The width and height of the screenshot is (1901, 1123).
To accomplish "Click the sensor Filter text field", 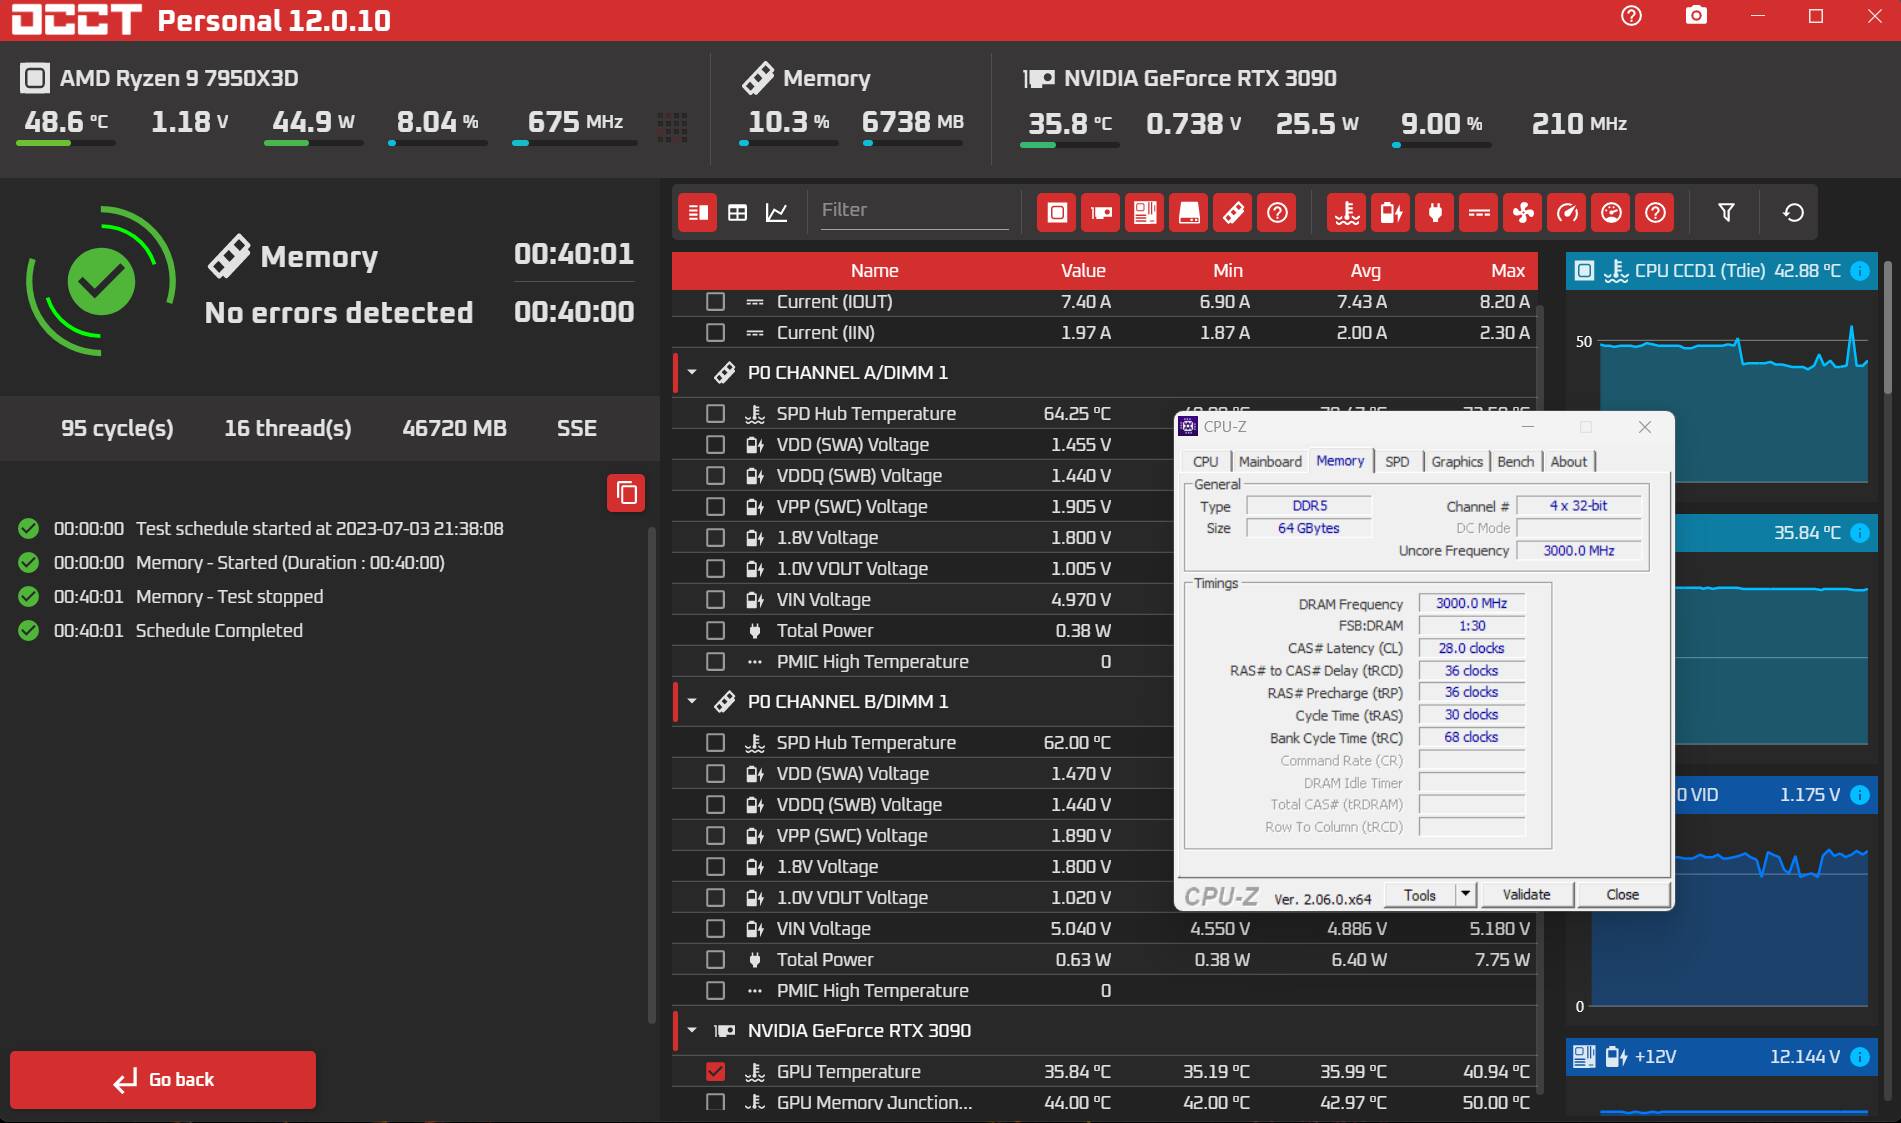I will (914, 210).
